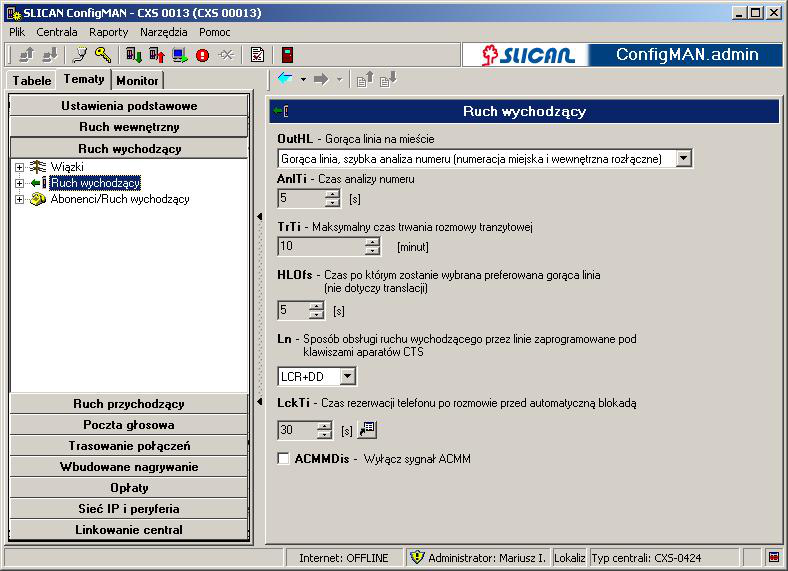This screenshot has width=788, height=571.
Task: Click the red exclamation stop icon
Action: (203, 55)
